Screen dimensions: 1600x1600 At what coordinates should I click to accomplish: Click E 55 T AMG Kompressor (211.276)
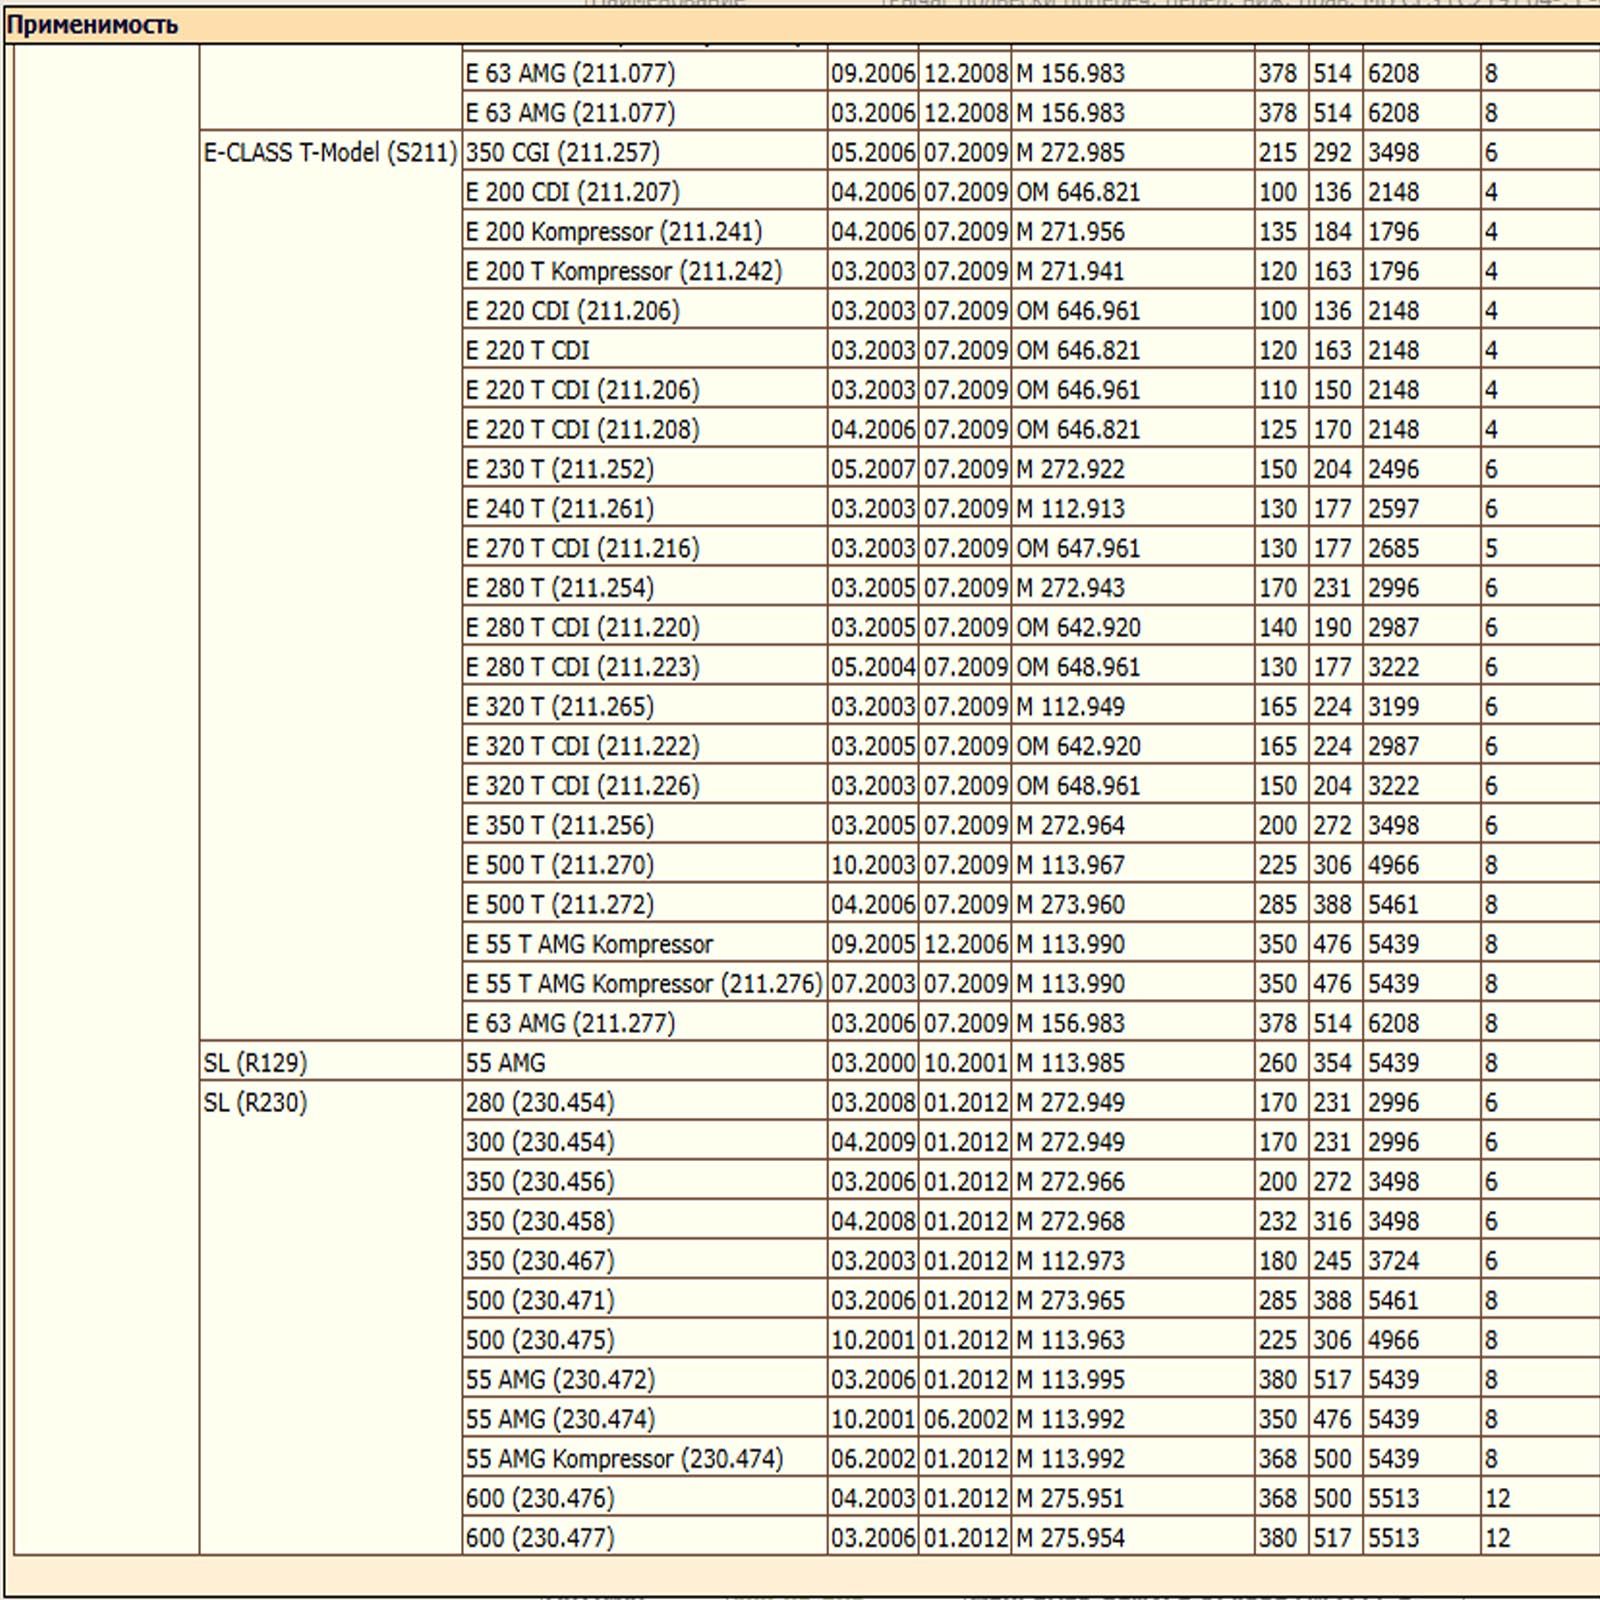click(643, 984)
